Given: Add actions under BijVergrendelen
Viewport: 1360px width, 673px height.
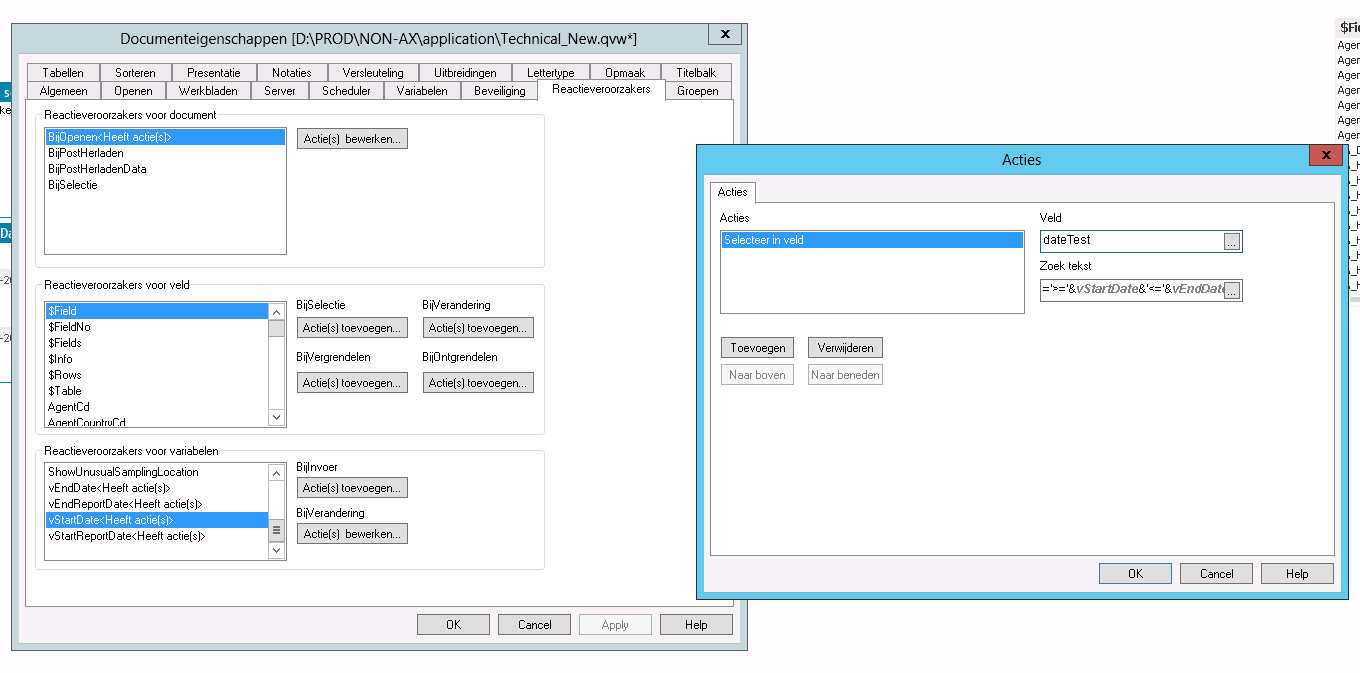Looking at the screenshot, I should [352, 383].
